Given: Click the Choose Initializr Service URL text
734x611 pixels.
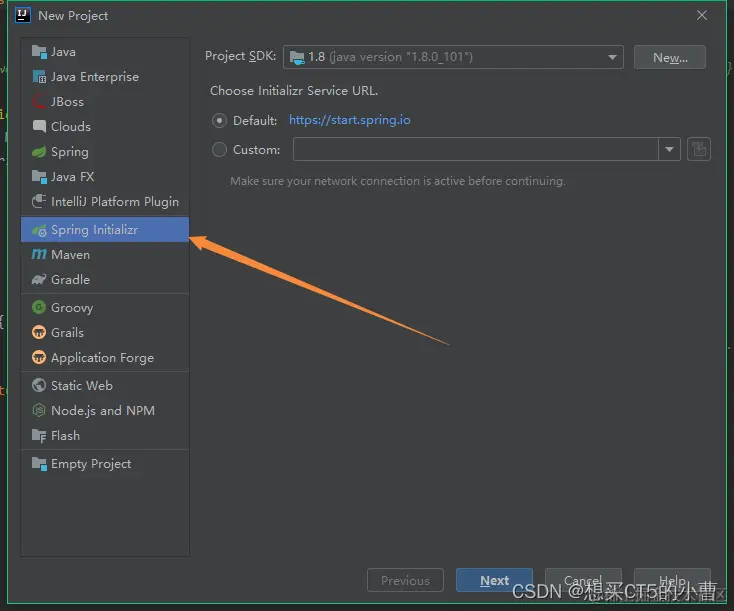Looking at the screenshot, I should tap(294, 91).
